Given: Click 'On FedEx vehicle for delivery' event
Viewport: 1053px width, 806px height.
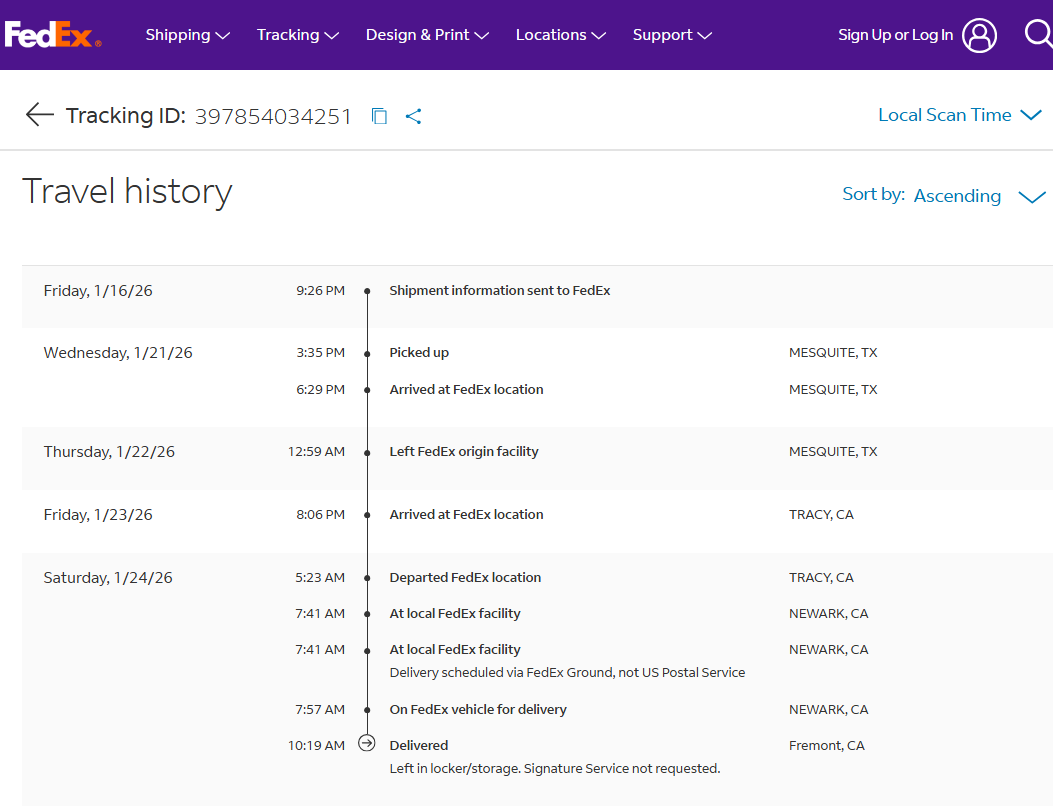Looking at the screenshot, I should 477,709.
